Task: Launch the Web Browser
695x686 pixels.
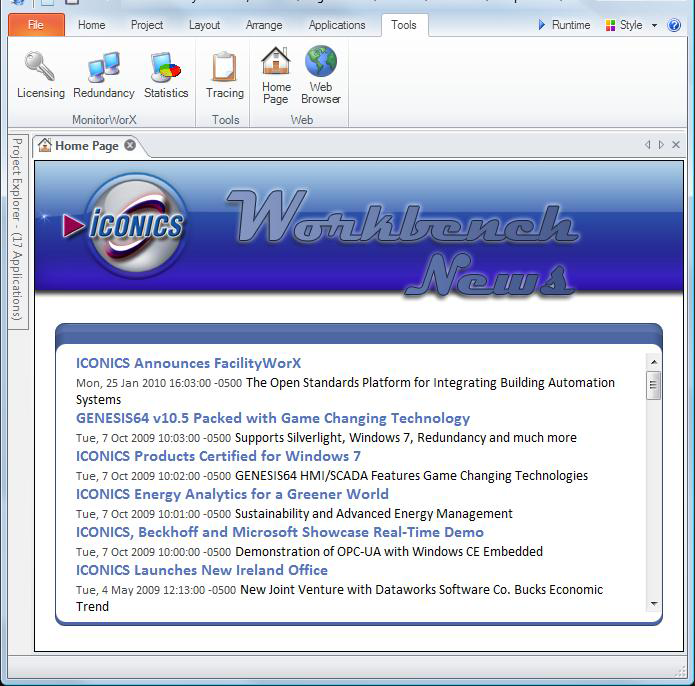Action: point(321,75)
